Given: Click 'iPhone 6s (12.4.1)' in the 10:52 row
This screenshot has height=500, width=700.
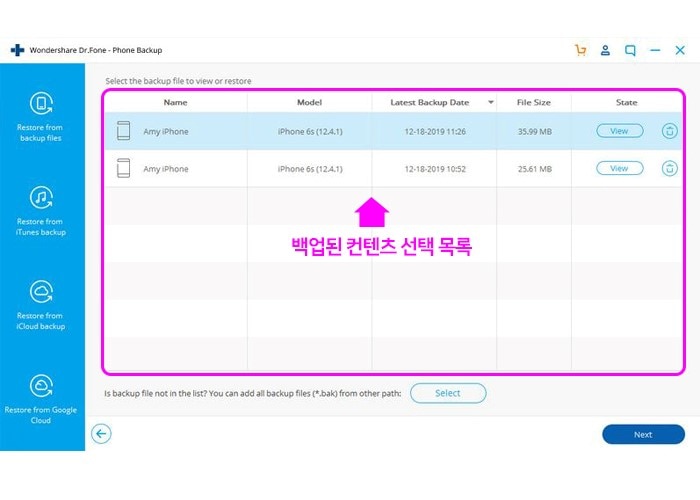Looking at the screenshot, I should 310,169.
